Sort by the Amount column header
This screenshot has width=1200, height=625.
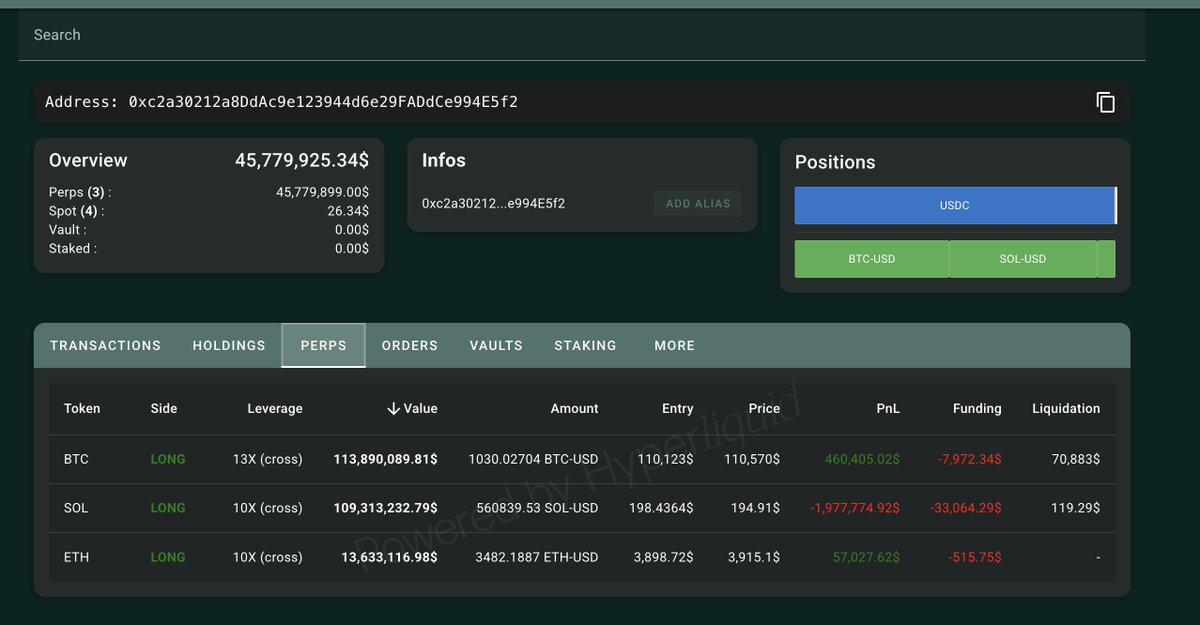(574, 408)
